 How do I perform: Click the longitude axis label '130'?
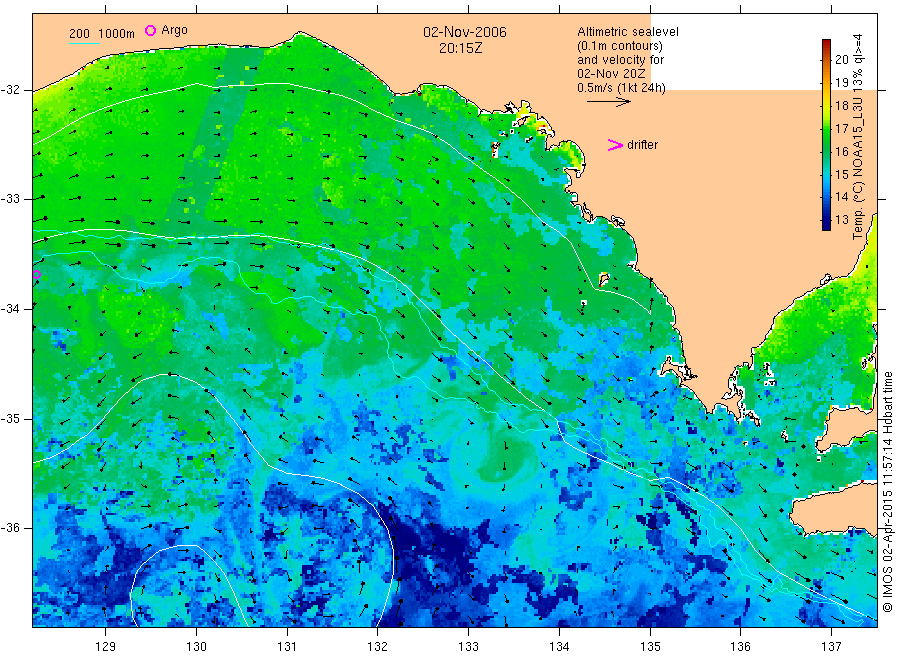[x=196, y=646]
